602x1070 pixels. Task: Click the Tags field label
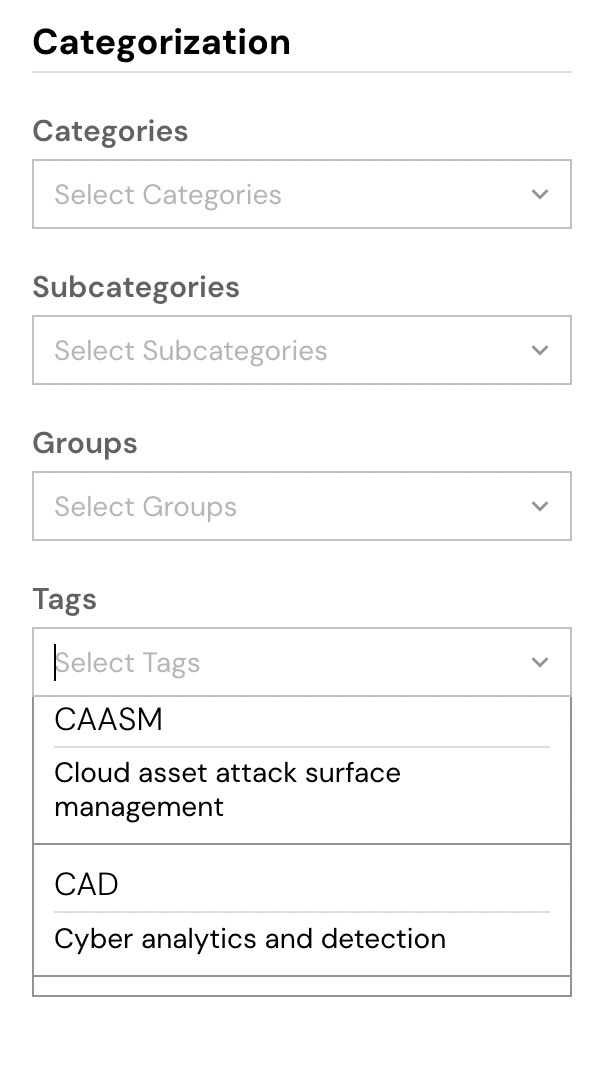coord(64,598)
